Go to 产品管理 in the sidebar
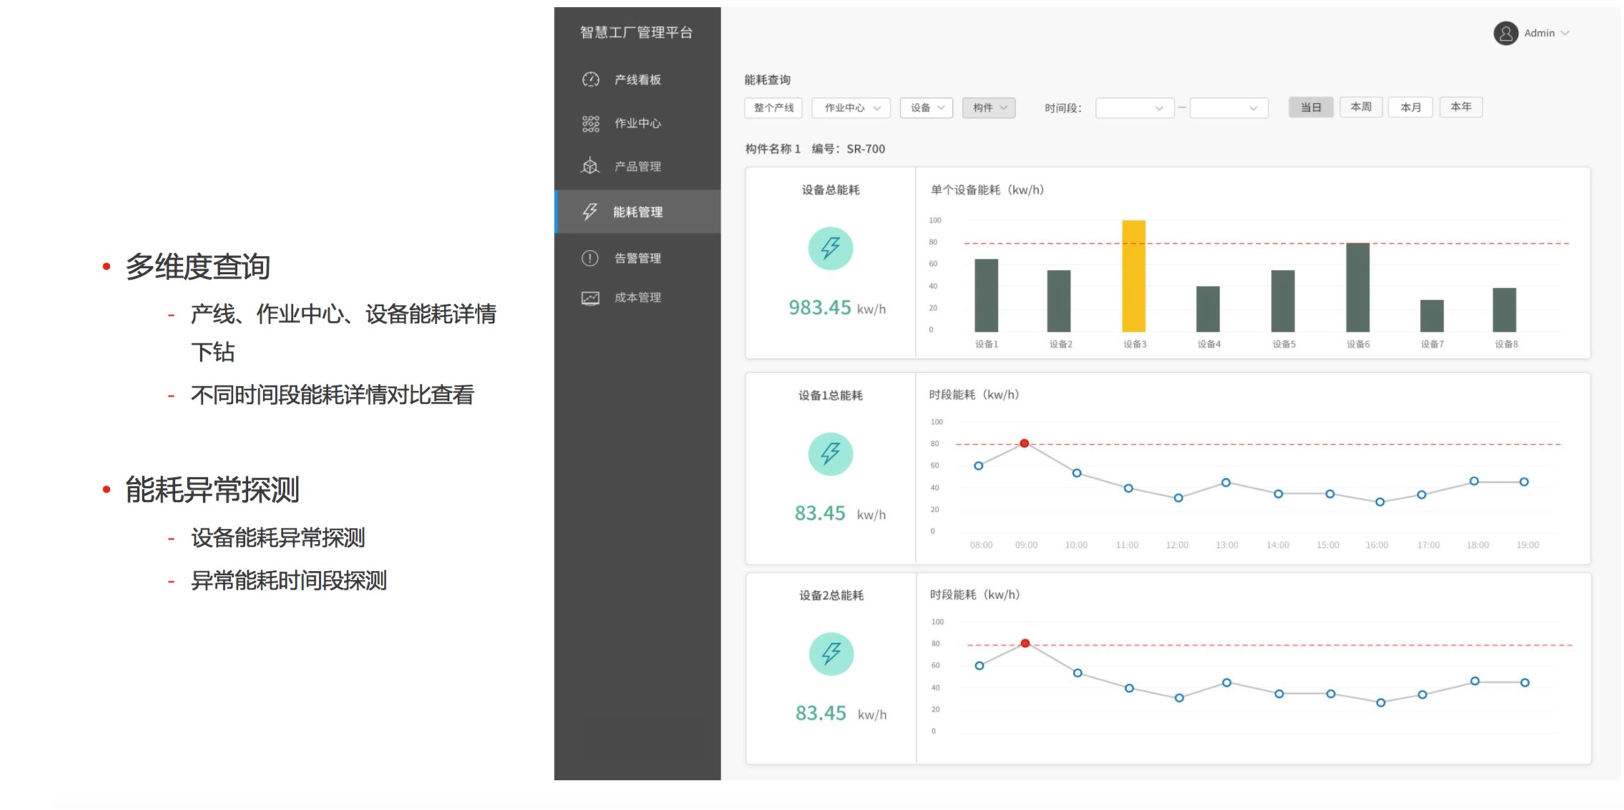Viewport: 1624px width, 810px height. (x=637, y=166)
